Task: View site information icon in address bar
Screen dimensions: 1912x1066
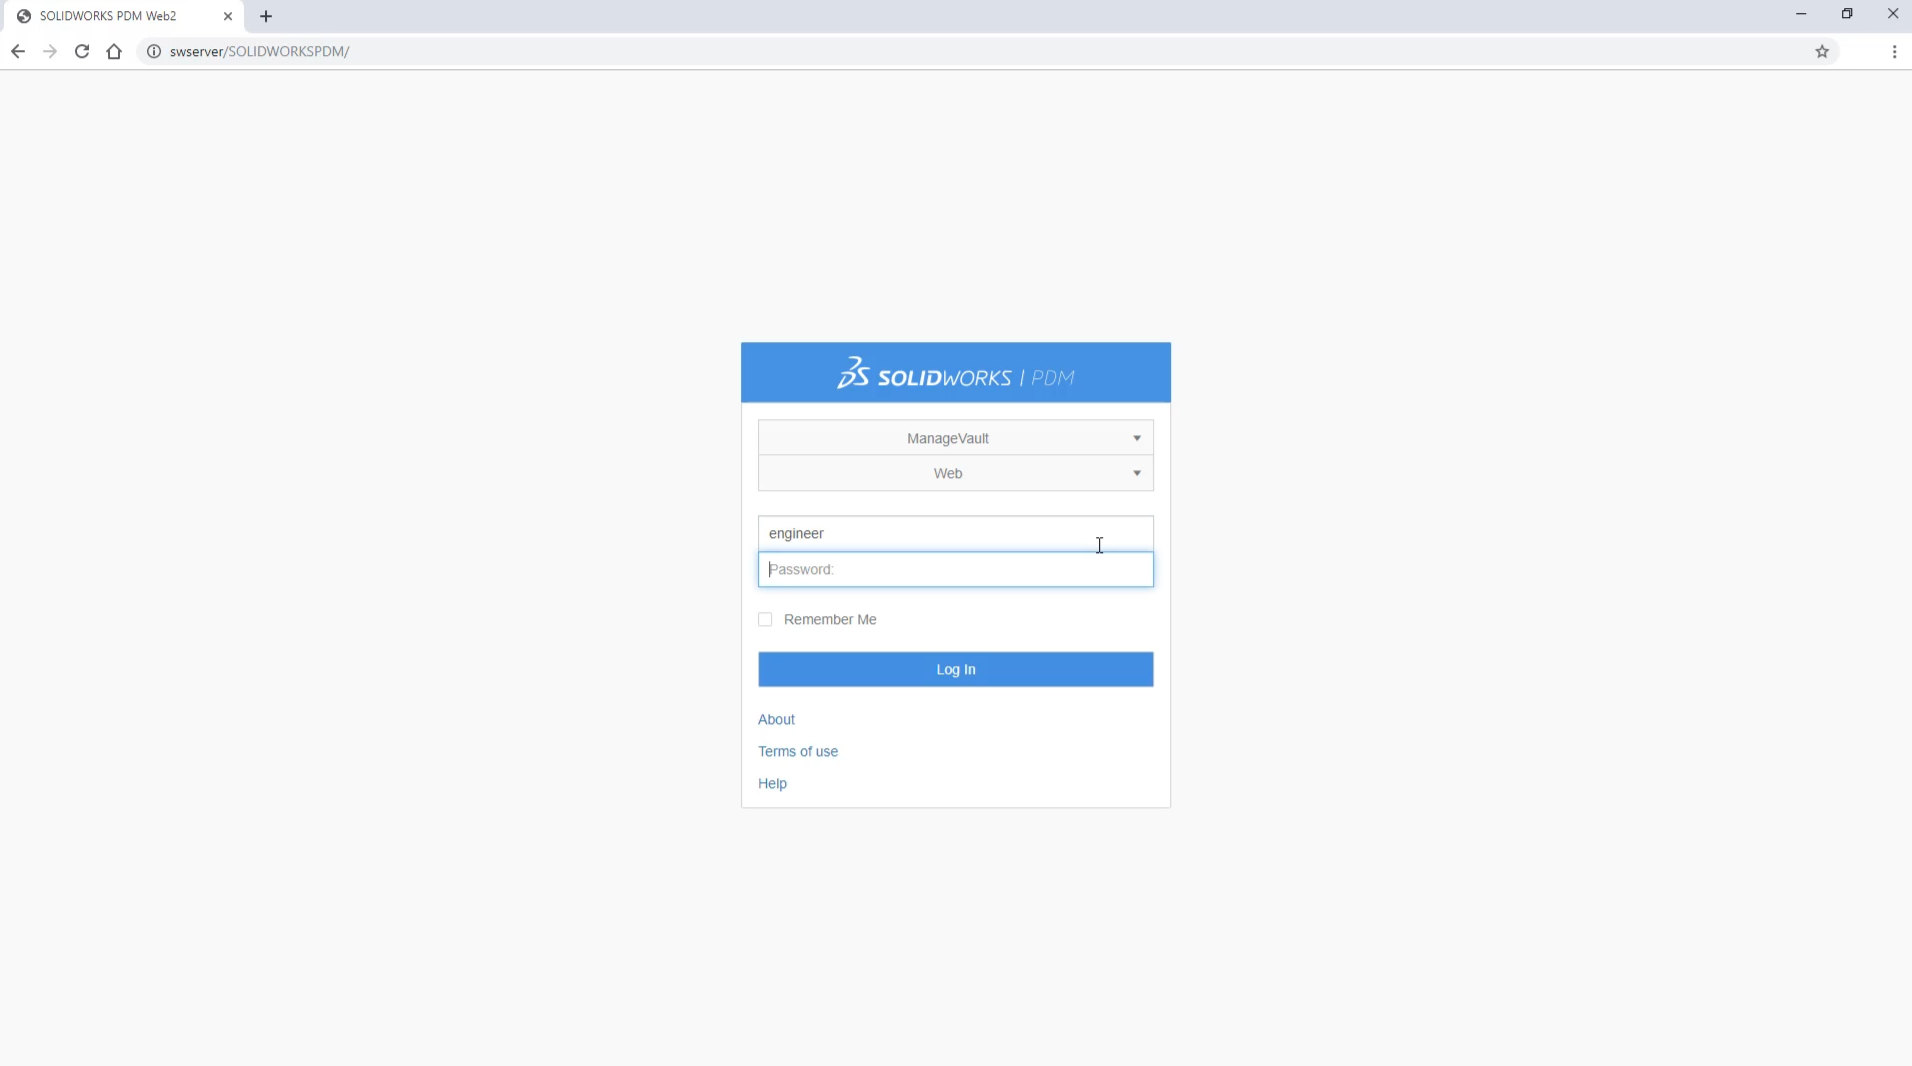Action: point(154,51)
